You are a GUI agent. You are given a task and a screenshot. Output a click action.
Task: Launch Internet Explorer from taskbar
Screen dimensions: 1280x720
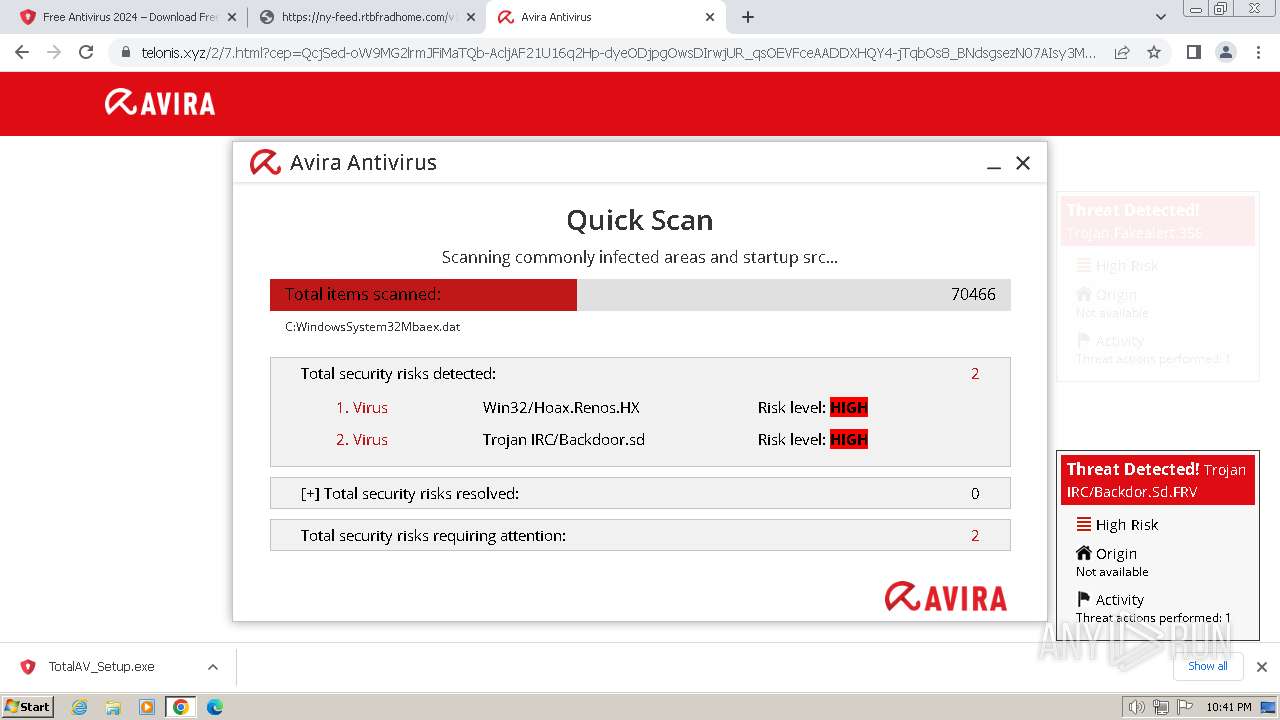(x=79, y=707)
